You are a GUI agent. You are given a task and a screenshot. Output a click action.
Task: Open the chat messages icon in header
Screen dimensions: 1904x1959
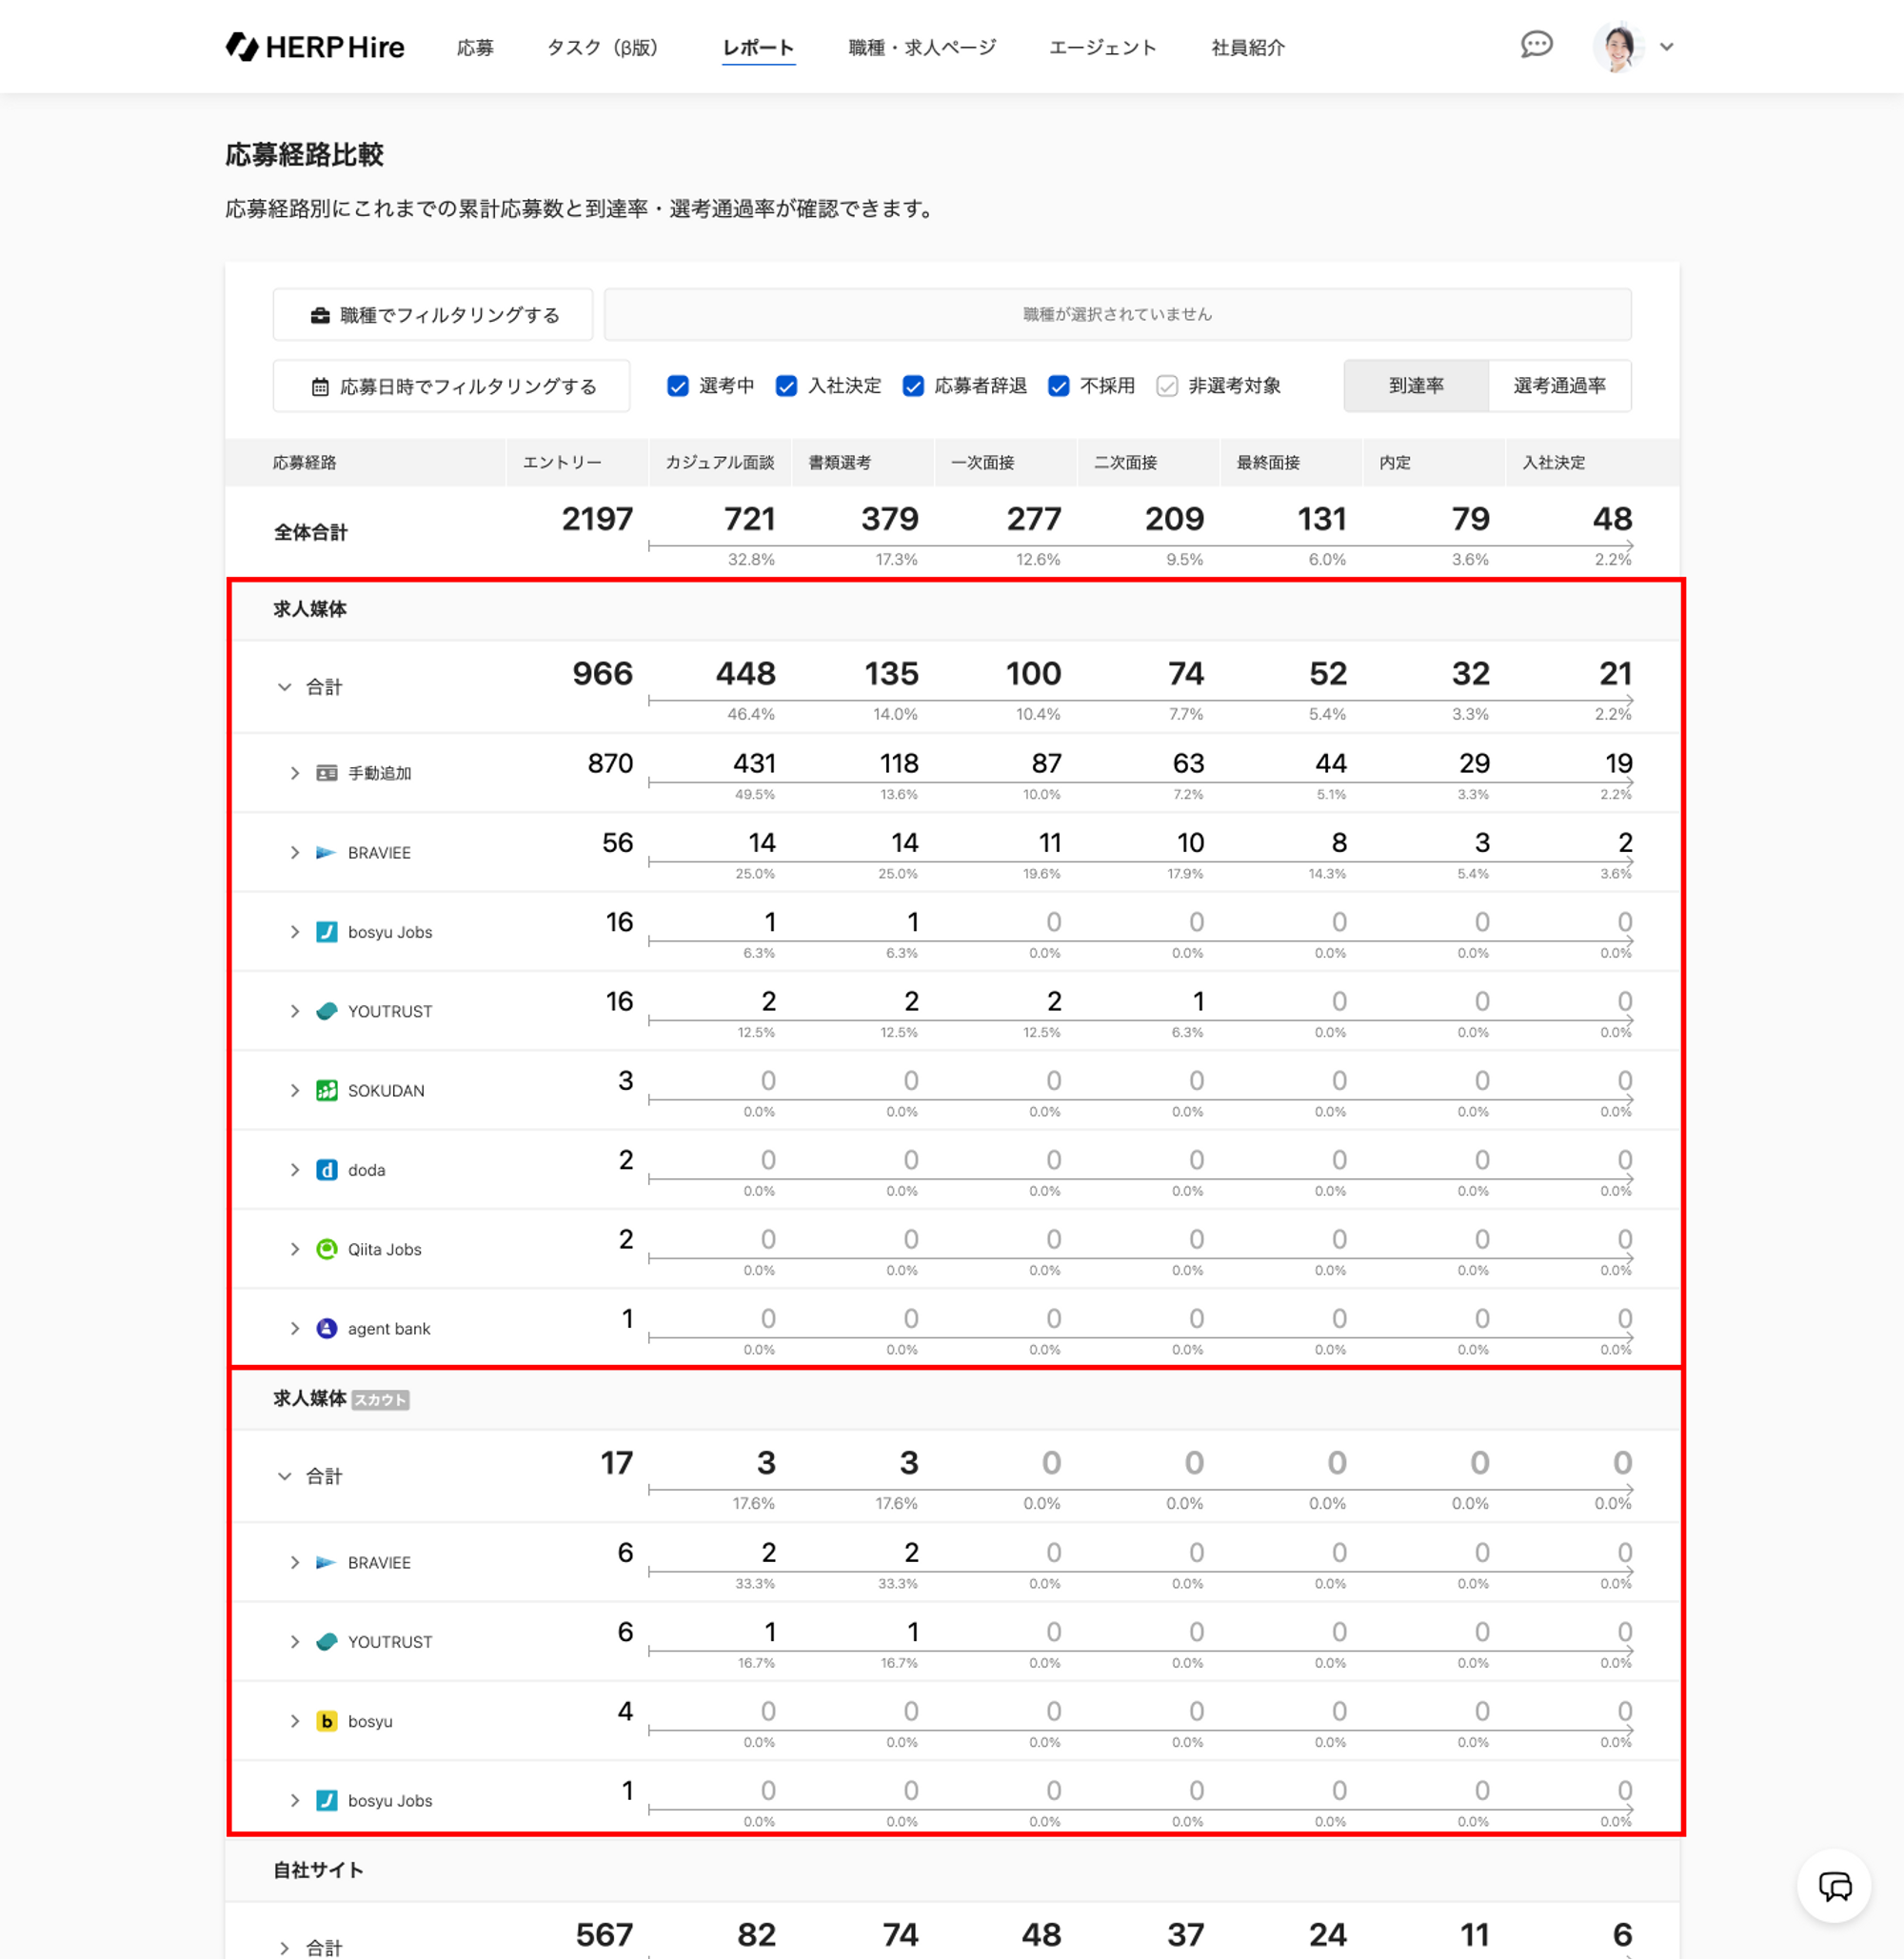(1535, 45)
